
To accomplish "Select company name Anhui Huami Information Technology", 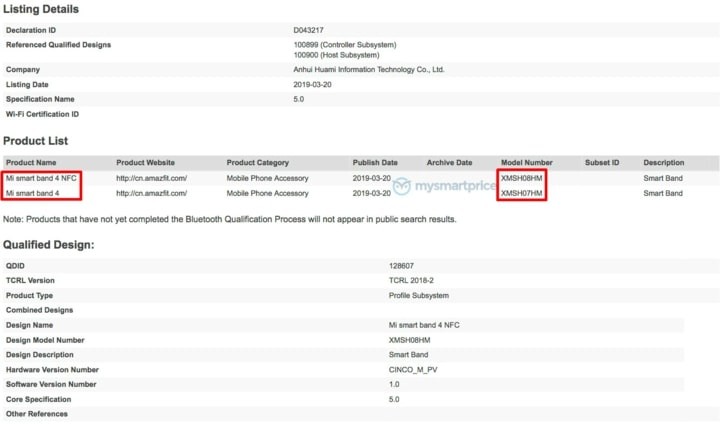I will coord(369,70).
